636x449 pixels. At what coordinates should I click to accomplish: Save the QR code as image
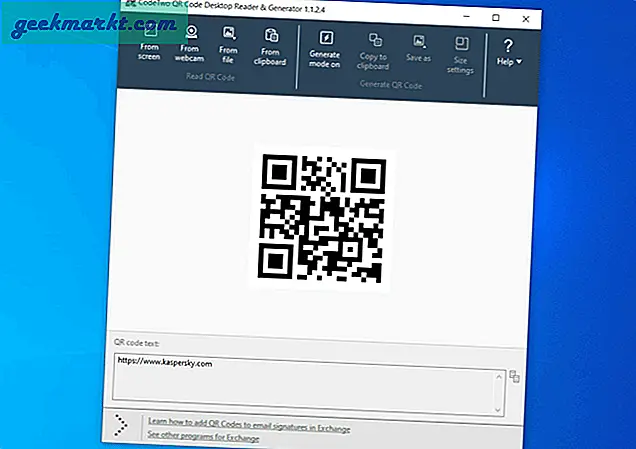click(x=419, y=51)
